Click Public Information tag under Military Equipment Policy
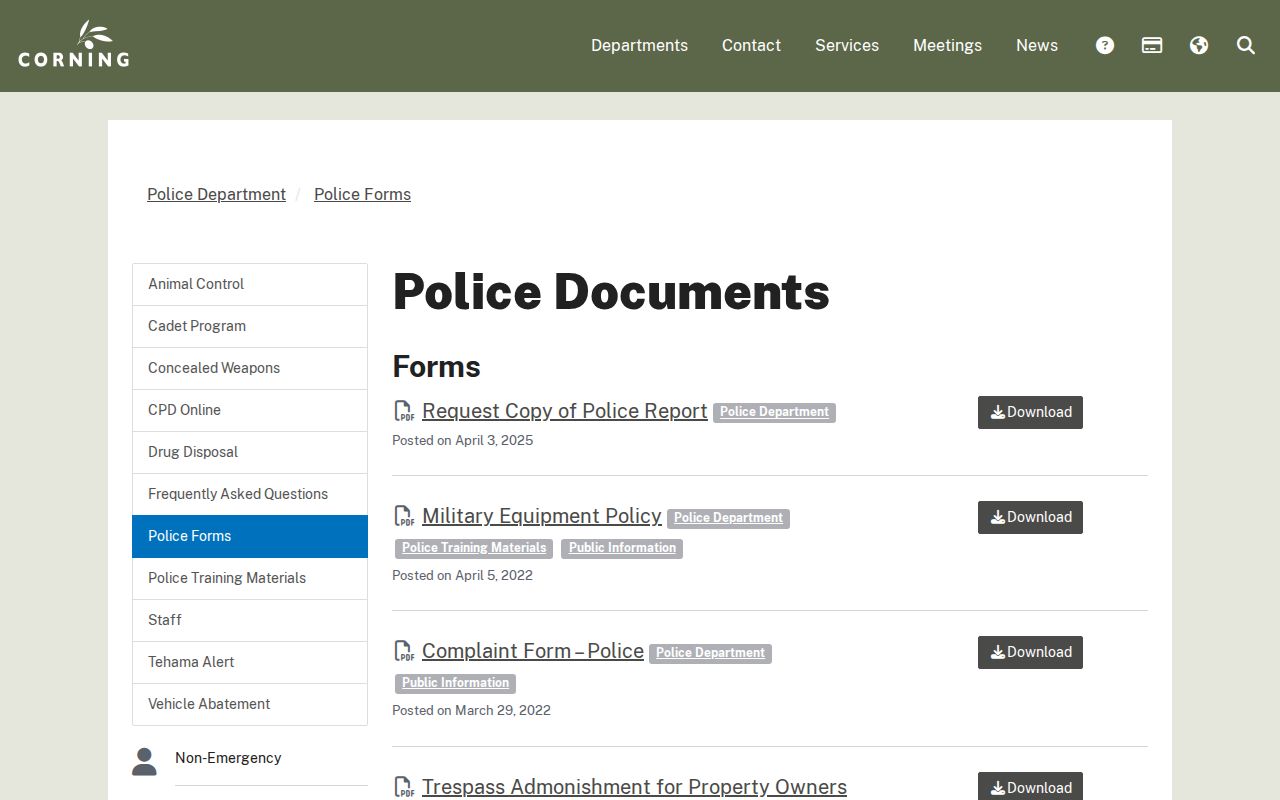Viewport: 1280px width, 800px height. (x=622, y=548)
